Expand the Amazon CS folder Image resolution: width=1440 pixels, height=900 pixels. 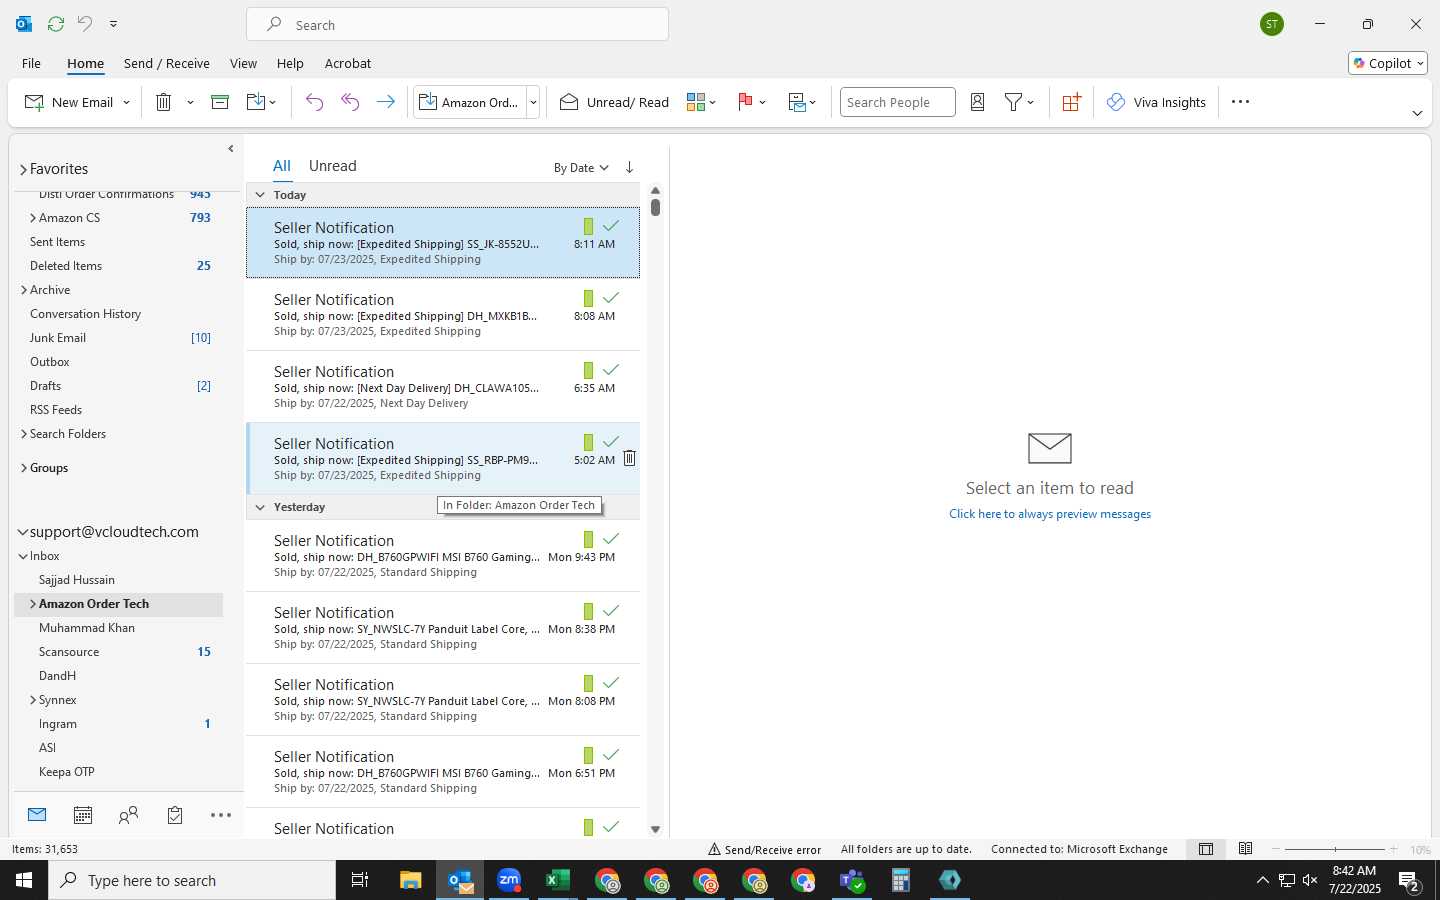coord(33,218)
